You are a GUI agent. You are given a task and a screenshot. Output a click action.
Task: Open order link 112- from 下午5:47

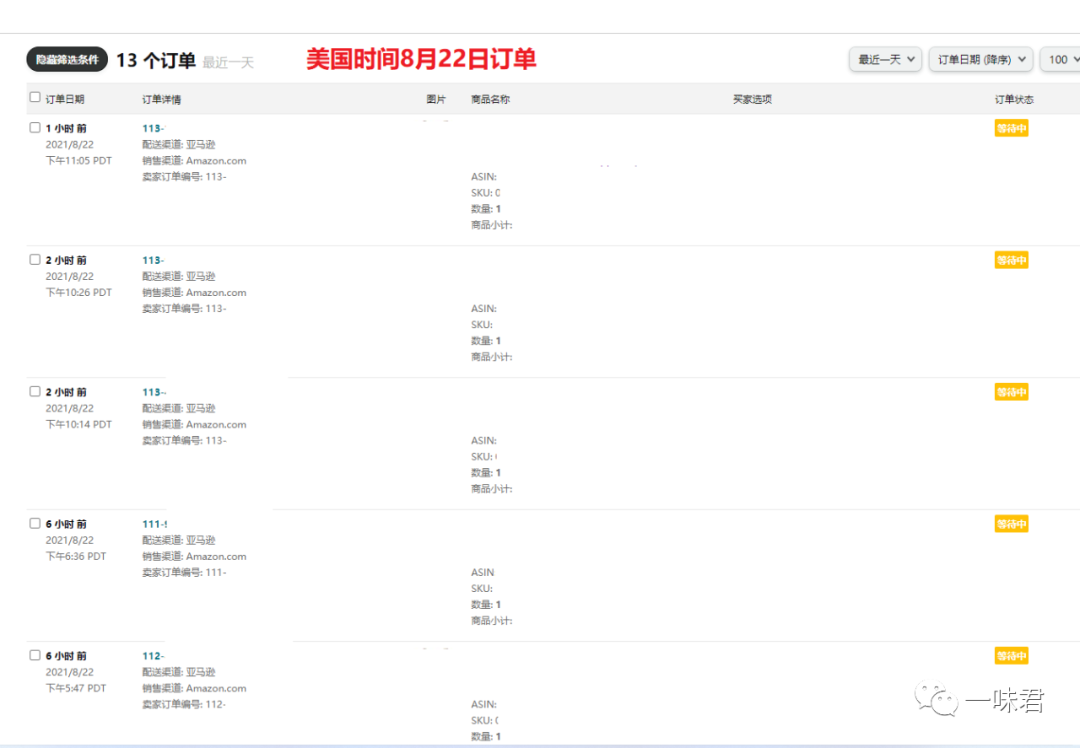153,656
